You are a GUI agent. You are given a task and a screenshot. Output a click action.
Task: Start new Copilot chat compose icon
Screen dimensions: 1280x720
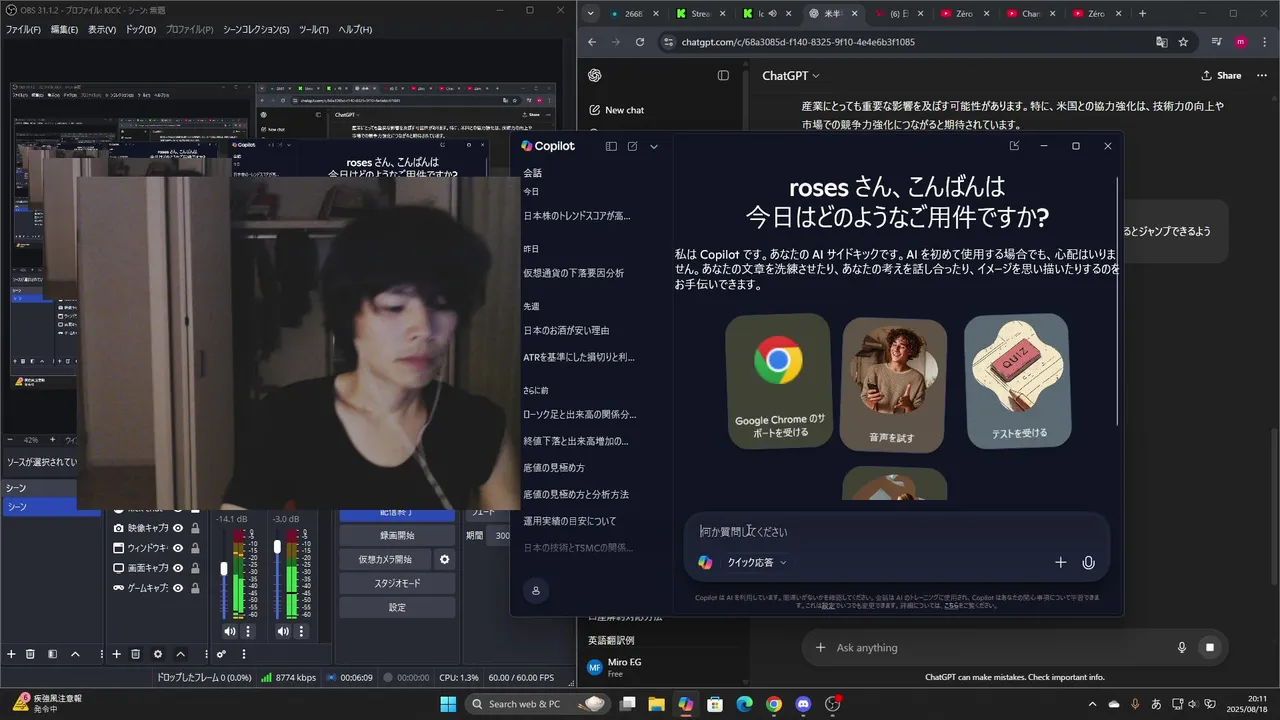(x=632, y=146)
